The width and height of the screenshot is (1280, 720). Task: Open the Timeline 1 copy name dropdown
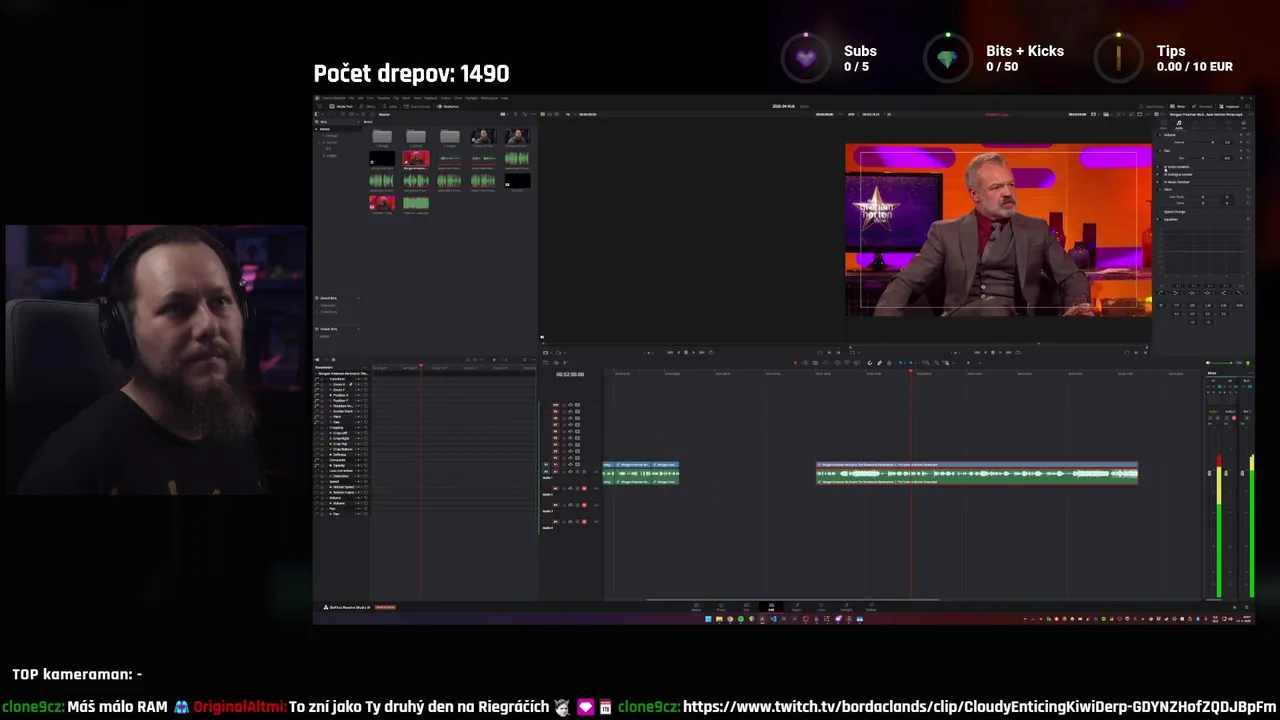(x=999, y=114)
